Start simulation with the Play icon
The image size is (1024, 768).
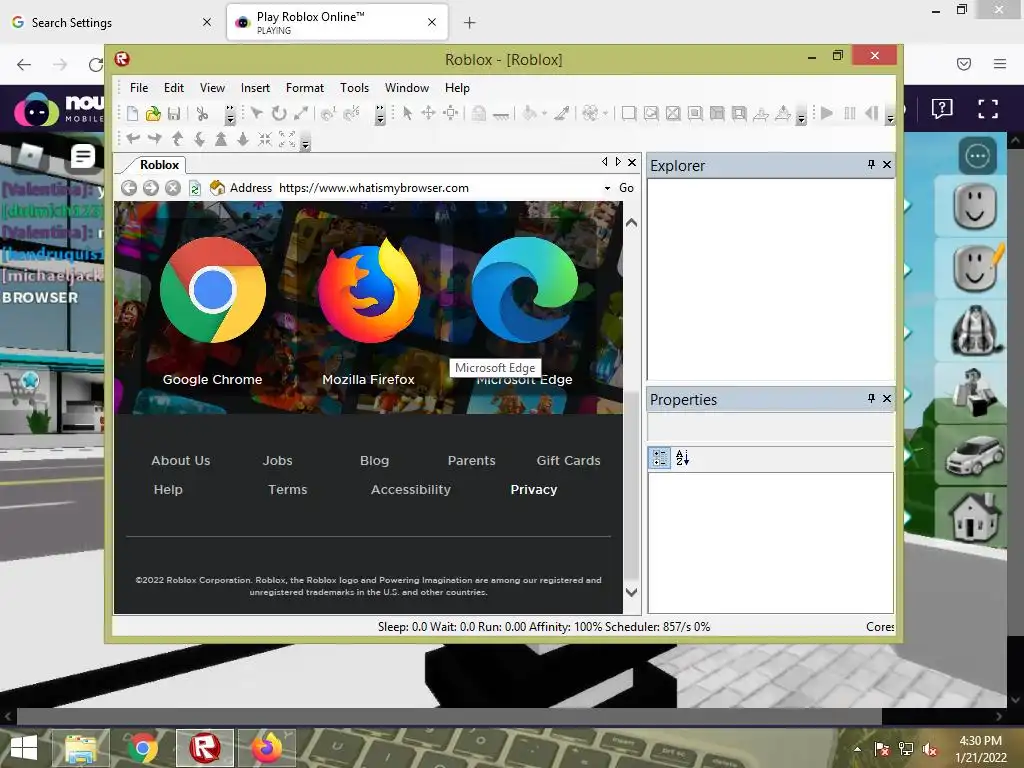(827, 113)
